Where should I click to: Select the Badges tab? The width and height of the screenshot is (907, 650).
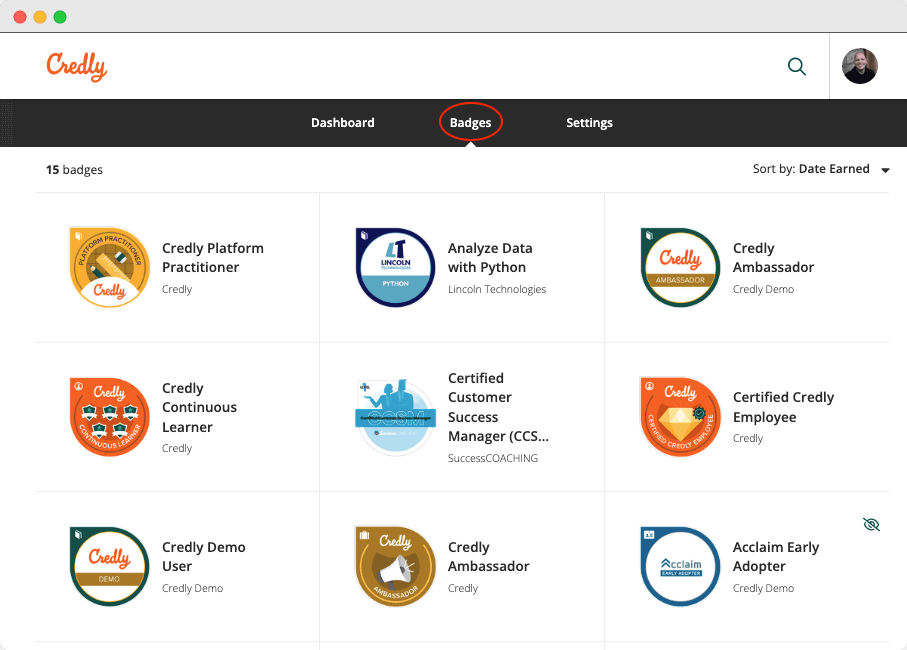(x=470, y=123)
